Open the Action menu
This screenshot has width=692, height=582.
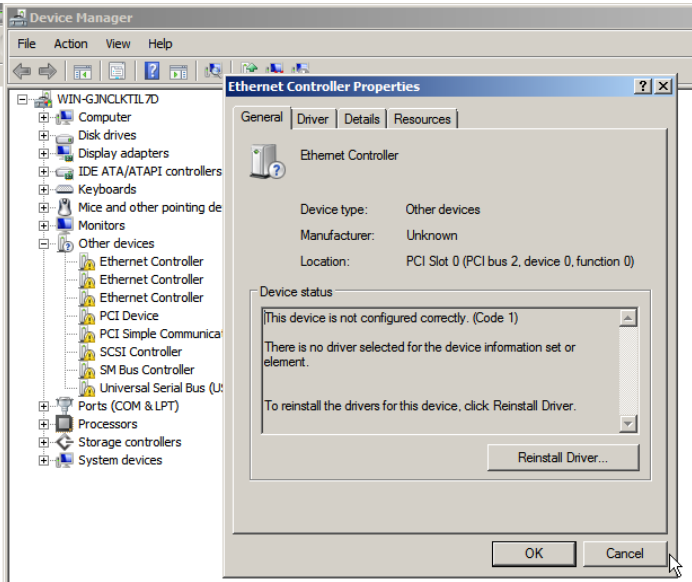71,44
